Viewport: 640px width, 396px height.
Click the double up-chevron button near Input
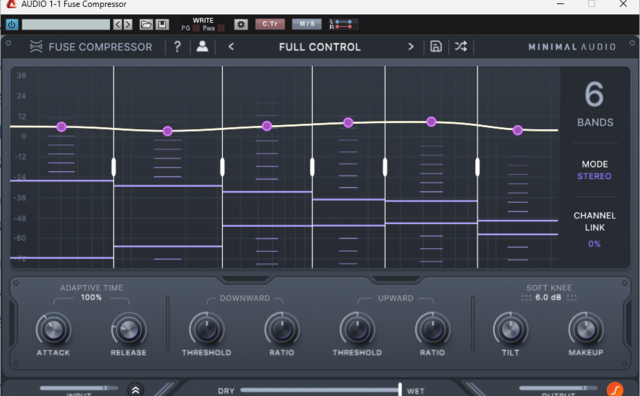[x=136, y=390]
